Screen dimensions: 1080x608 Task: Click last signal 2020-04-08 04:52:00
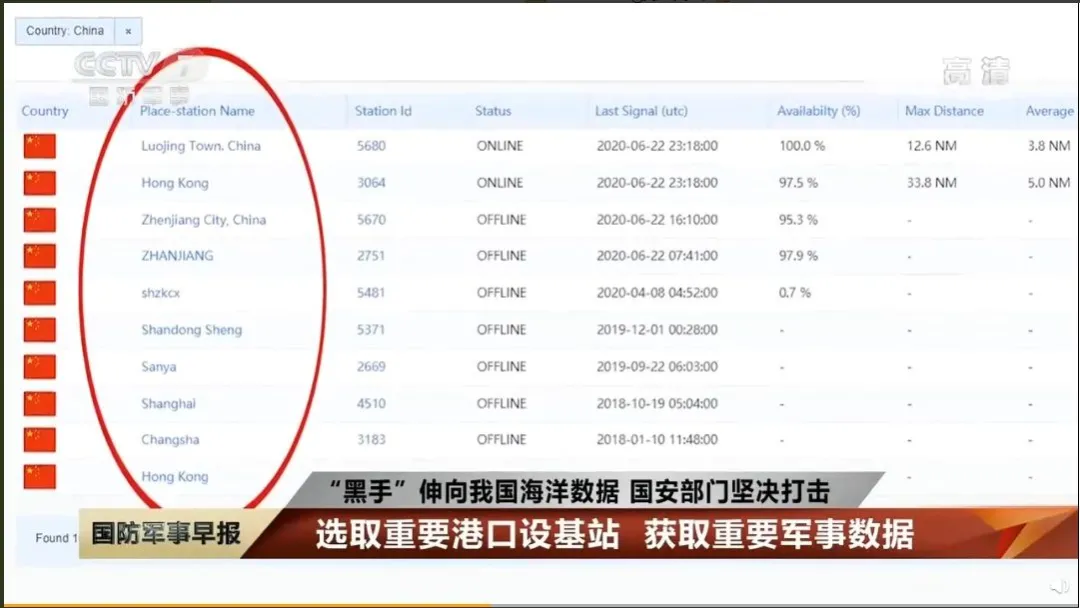pos(657,293)
